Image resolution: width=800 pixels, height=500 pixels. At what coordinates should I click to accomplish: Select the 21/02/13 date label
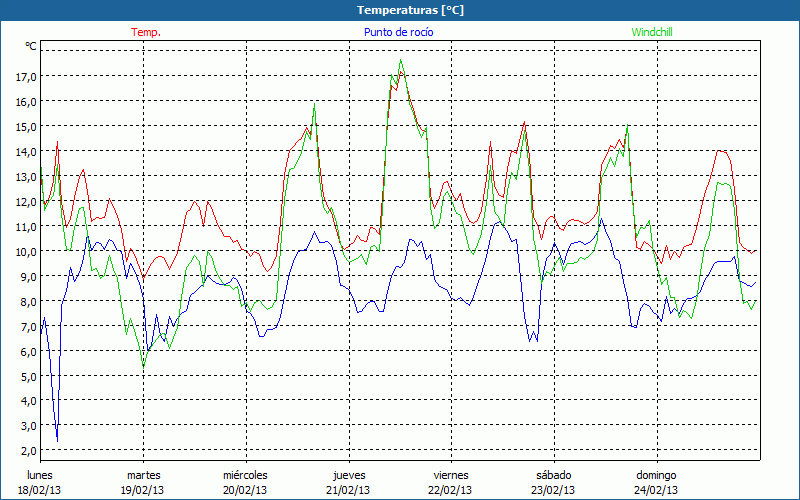[x=349, y=490]
